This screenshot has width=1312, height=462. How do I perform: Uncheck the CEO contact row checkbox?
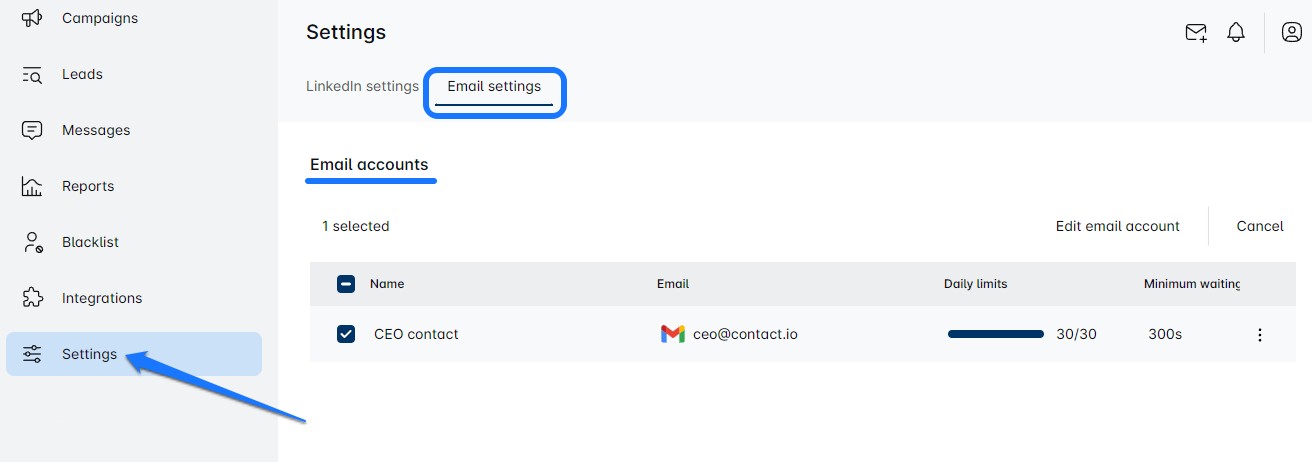click(x=346, y=334)
